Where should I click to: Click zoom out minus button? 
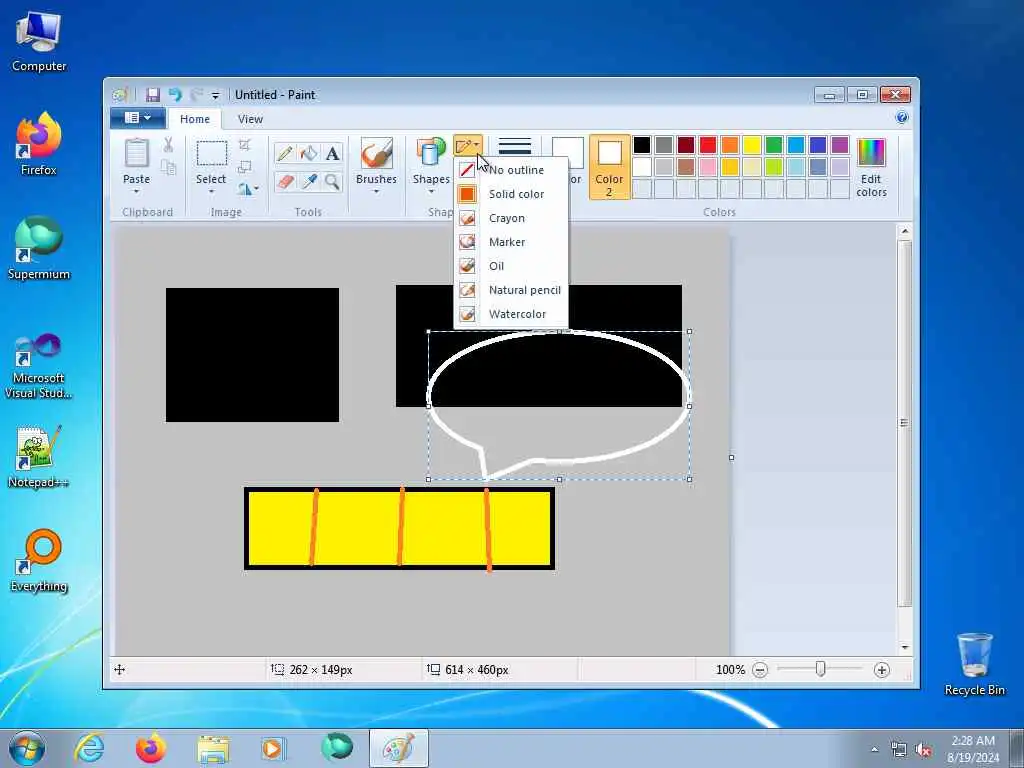click(x=760, y=670)
